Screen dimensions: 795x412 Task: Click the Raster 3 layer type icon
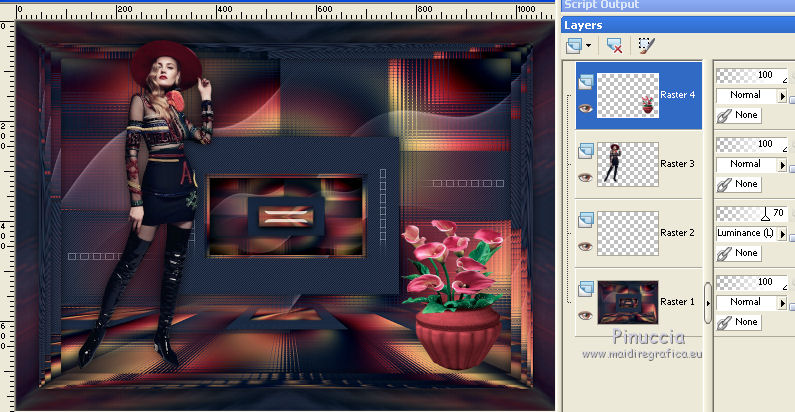tap(586, 151)
